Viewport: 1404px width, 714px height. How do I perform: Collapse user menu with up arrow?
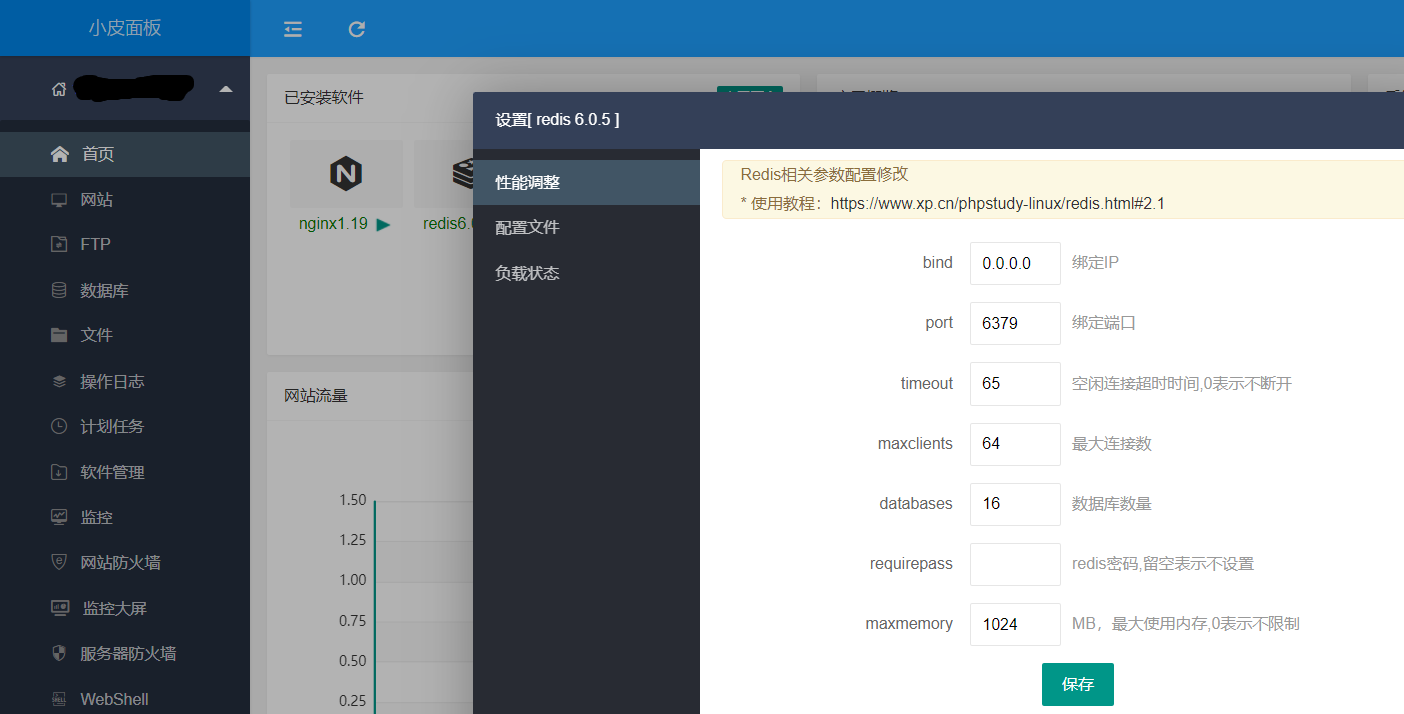tap(226, 89)
